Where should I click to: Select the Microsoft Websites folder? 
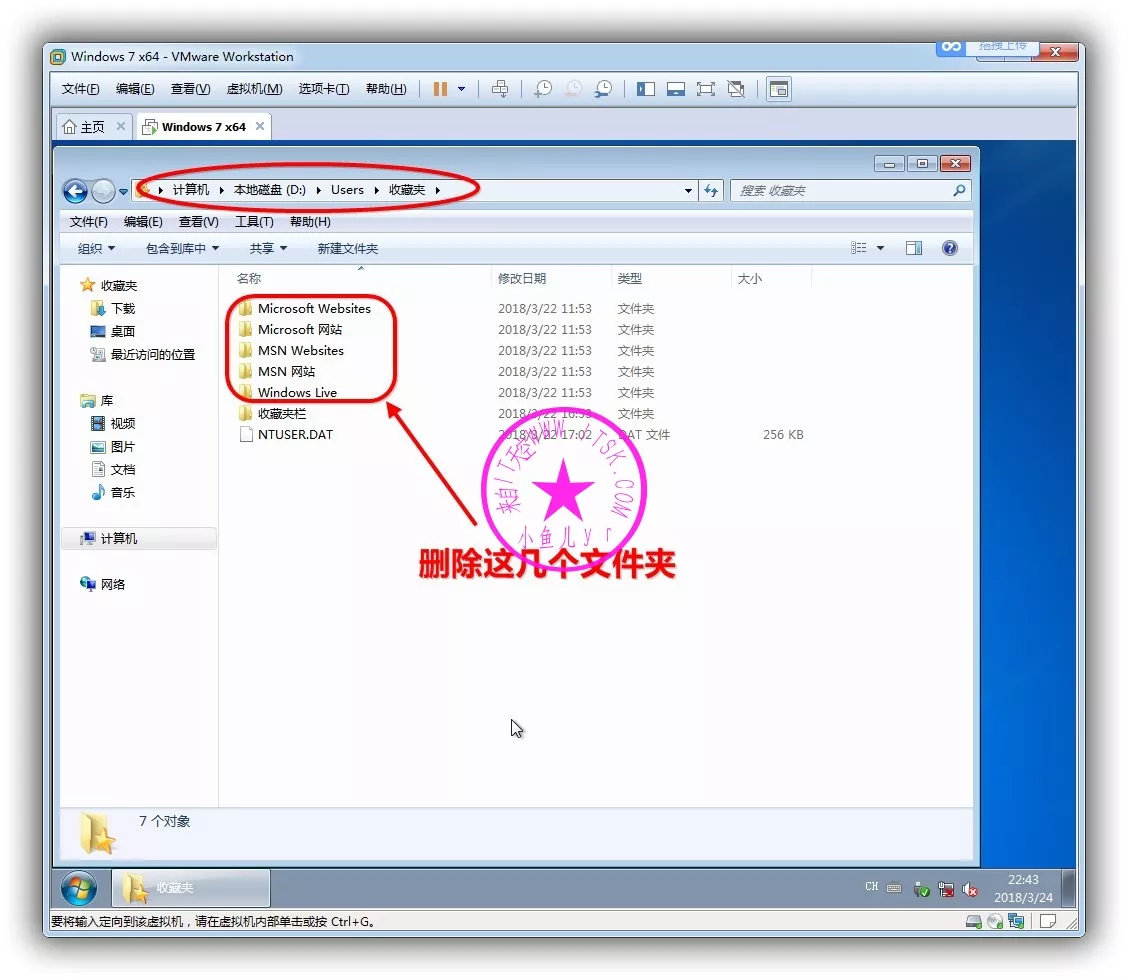313,308
